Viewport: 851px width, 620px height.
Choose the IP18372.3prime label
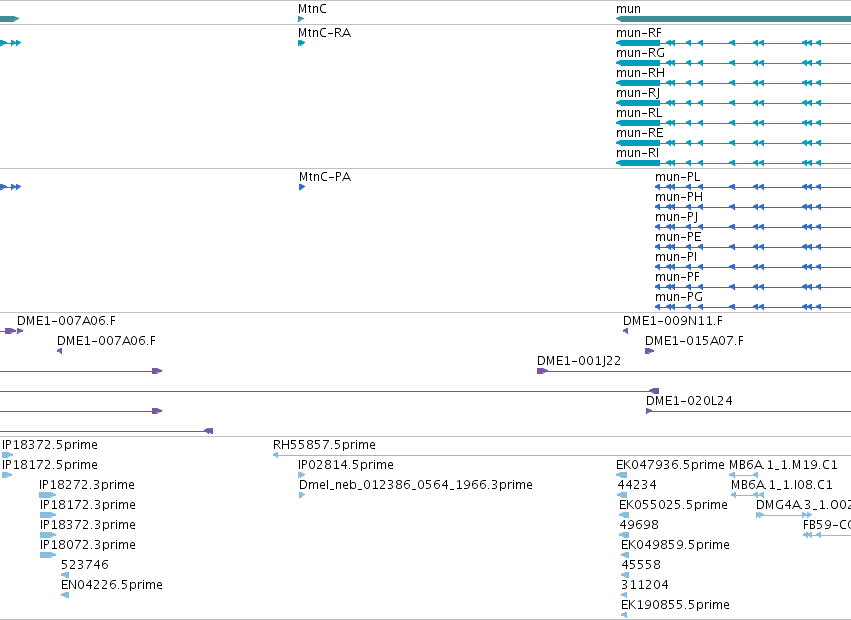[88, 525]
